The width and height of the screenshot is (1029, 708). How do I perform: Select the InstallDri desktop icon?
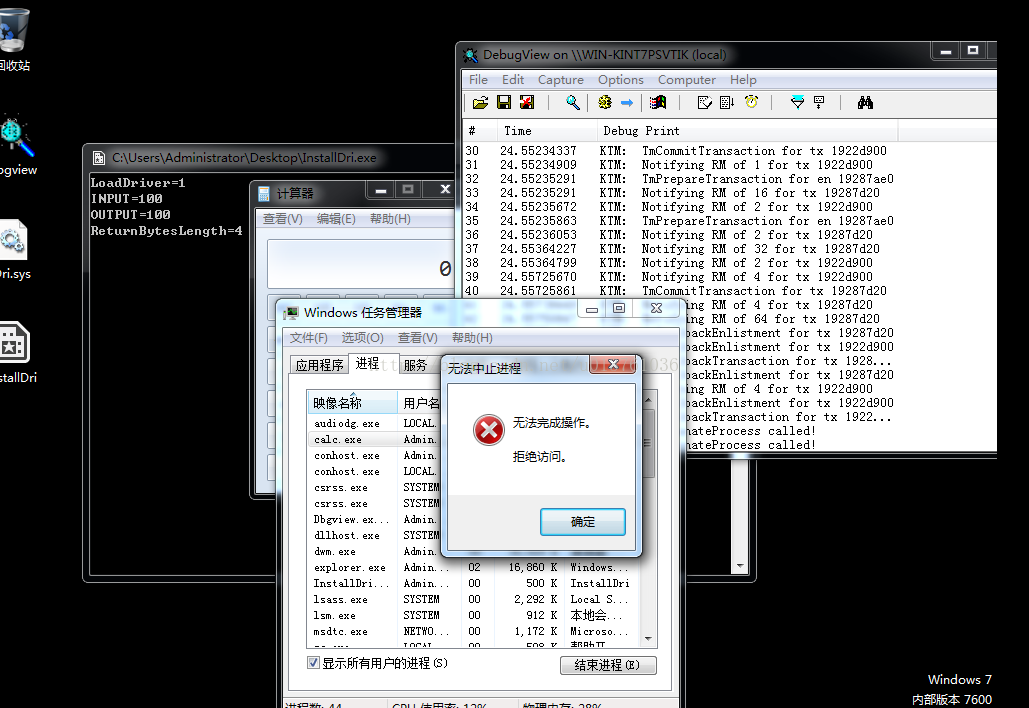[x=17, y=353]
